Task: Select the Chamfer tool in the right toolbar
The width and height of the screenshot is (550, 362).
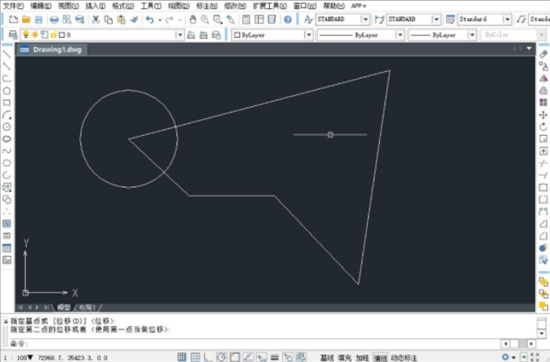Action: [543, 223]
